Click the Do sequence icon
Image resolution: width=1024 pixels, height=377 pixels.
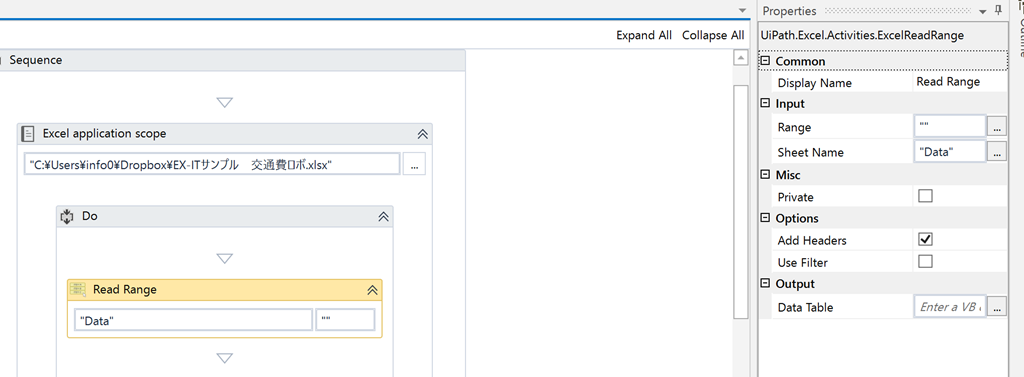66,216
